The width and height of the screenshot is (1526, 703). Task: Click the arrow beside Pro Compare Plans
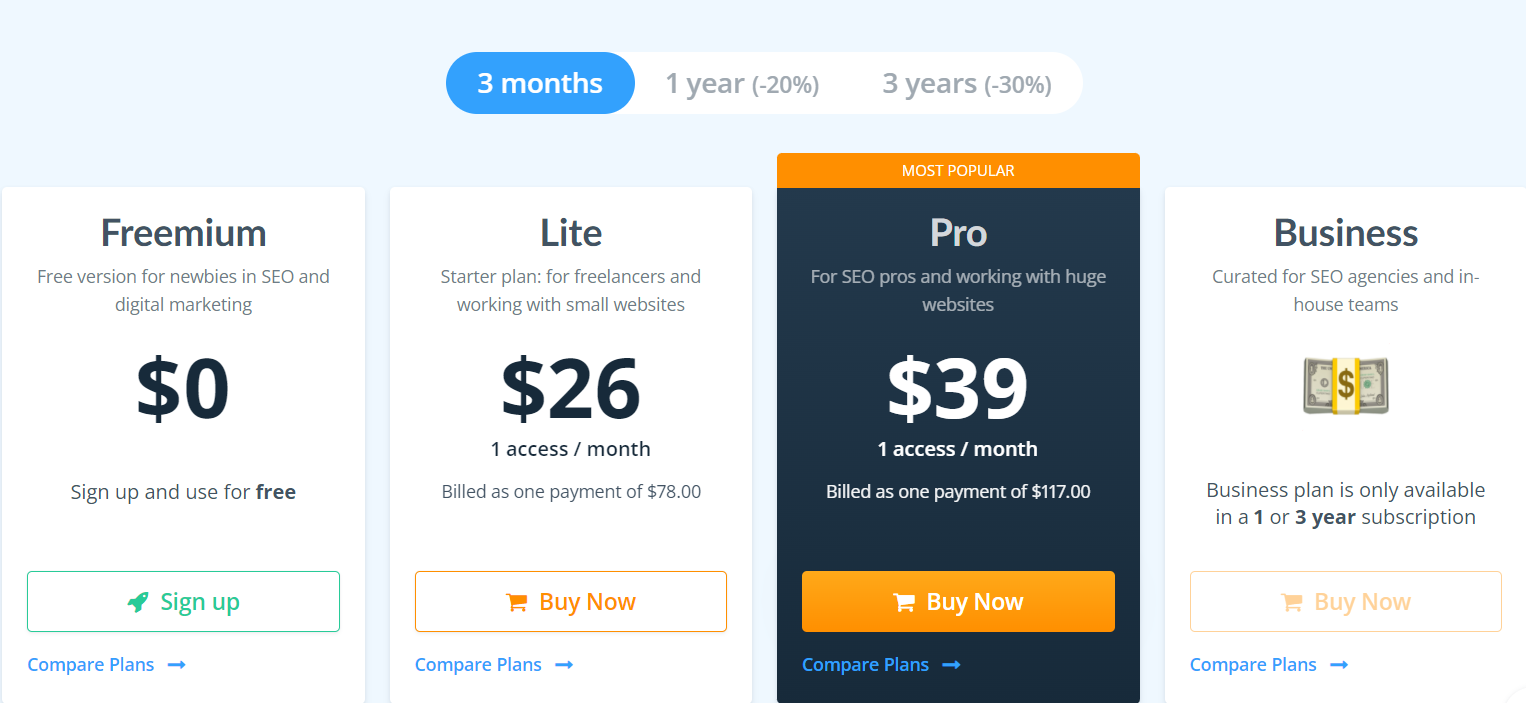(951, 665)
